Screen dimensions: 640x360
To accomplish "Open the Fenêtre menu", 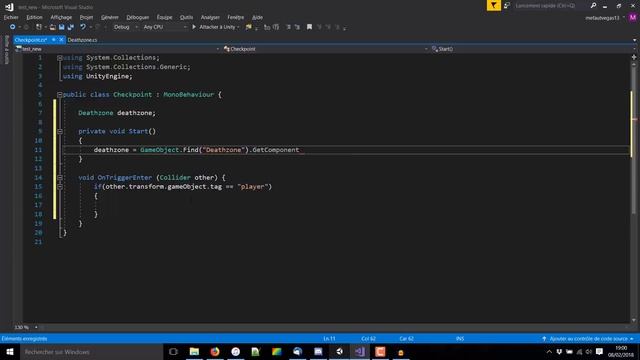I will pyautogui.click(x=236, y=17).
